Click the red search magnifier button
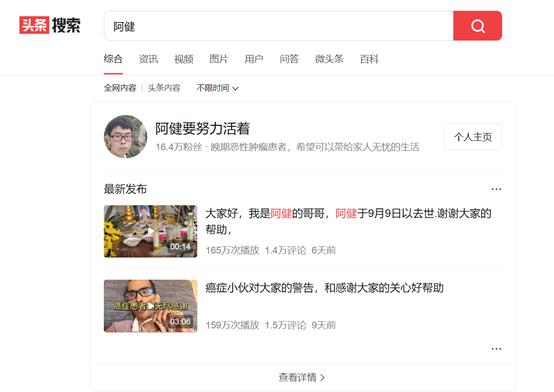Screen dimensions: 554x392 (x=477, y=26)
